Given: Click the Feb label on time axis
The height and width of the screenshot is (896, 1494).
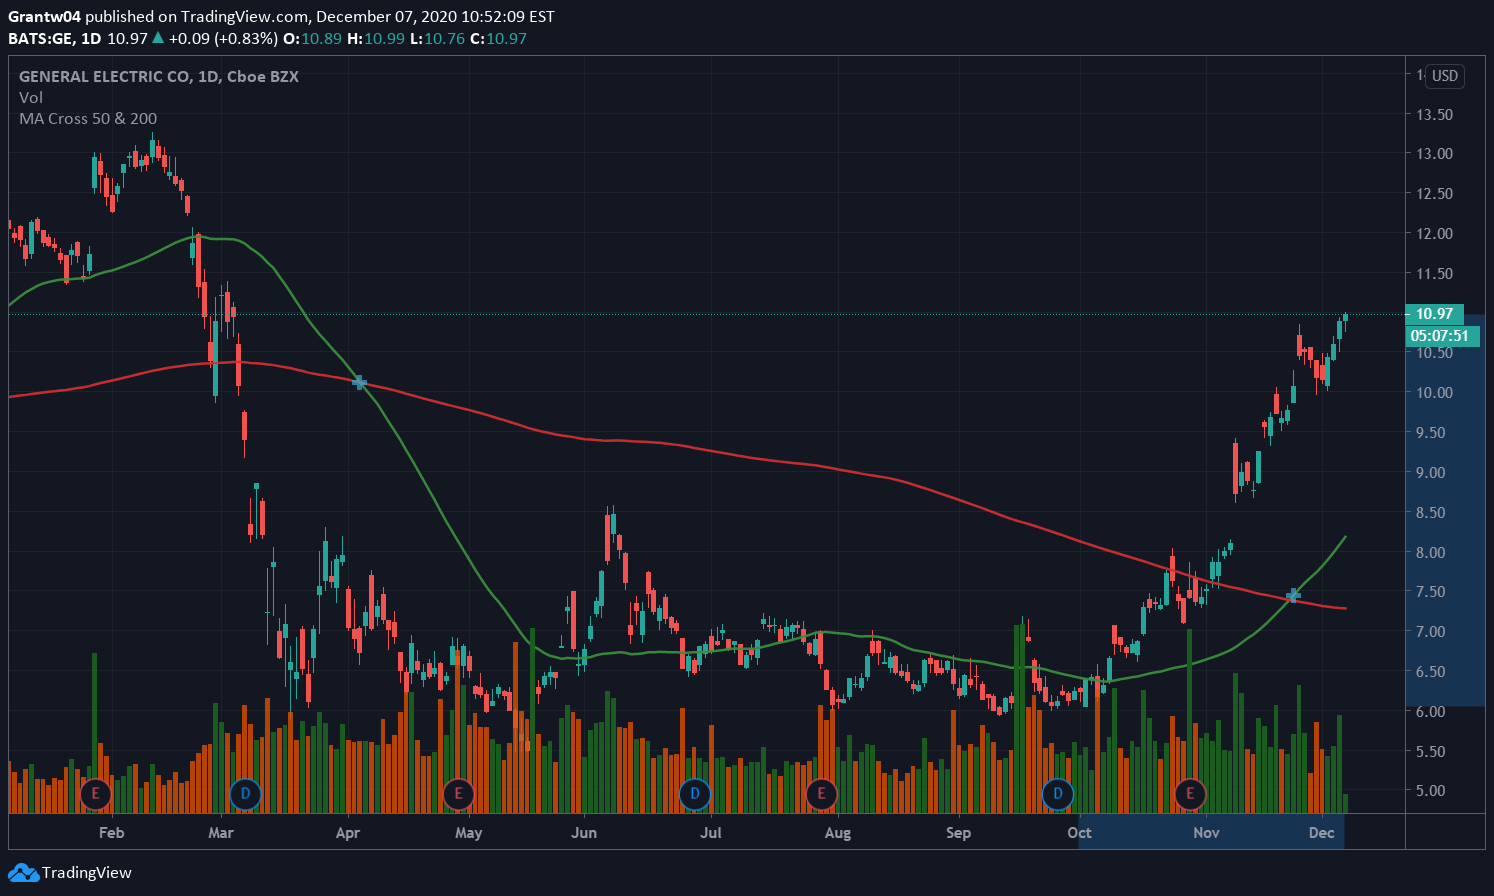Looking at the screenshot, I should point(112,833).
